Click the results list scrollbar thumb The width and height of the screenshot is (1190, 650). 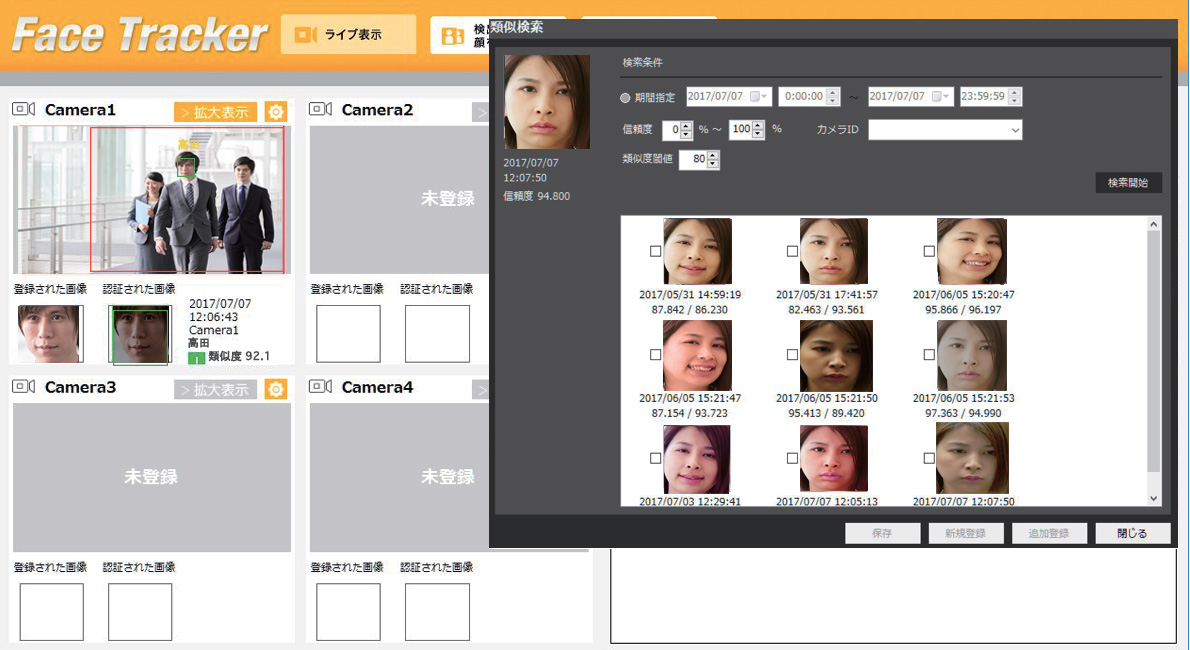1154,351
